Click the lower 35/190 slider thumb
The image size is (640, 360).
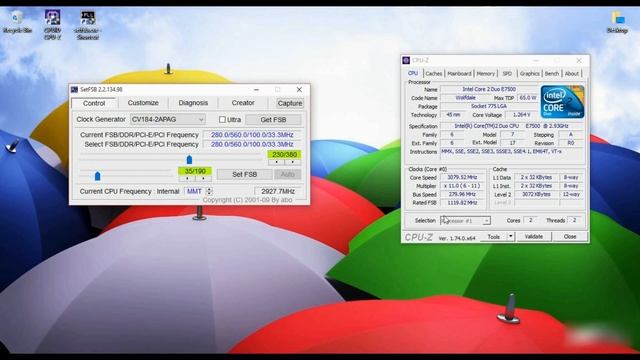[97, 176]
